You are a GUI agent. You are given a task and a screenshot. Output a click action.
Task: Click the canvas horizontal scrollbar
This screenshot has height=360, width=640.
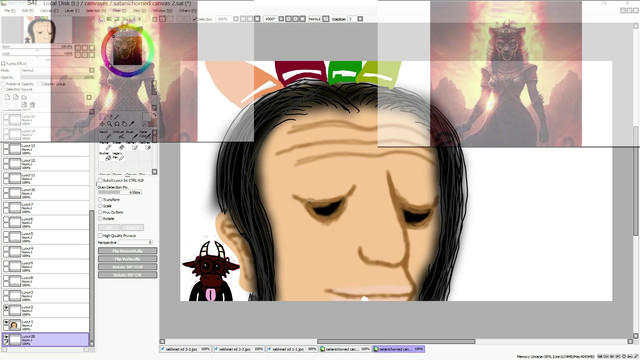(x=396, y=341)
